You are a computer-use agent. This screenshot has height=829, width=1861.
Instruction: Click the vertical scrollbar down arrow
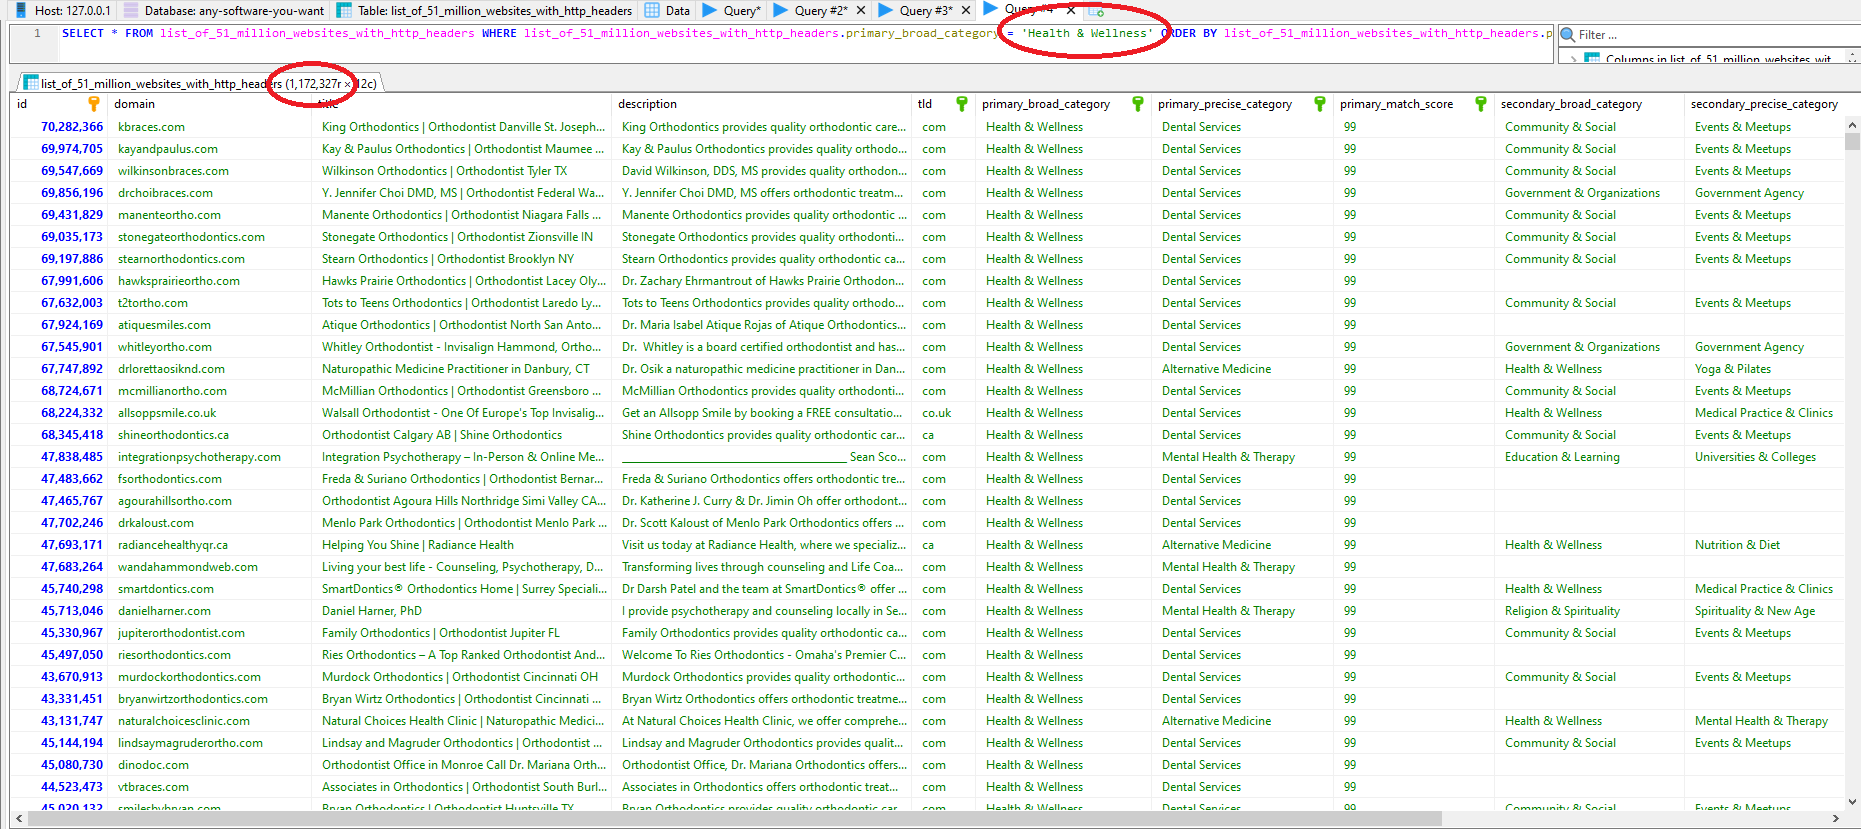coord(1852,801)
